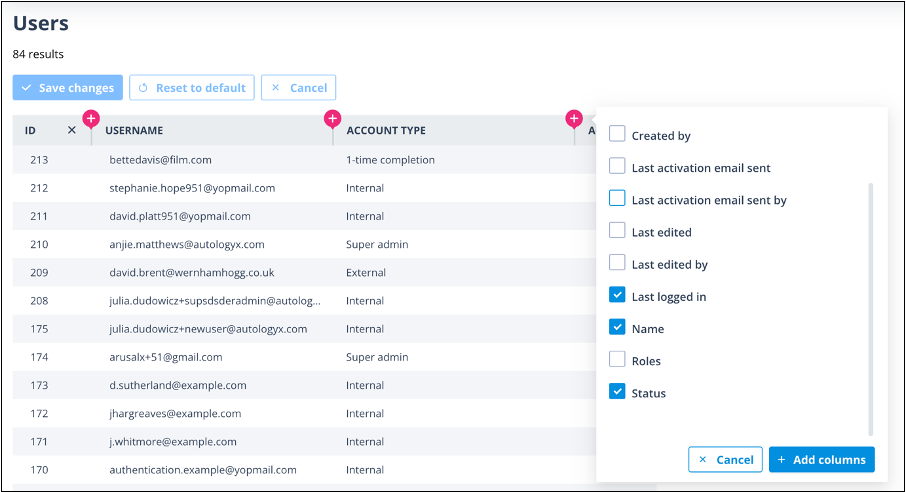The width and height of the screenshot is (906, 492).
Task: Click jhargreaves@example.com username
Action: [176, 414]
